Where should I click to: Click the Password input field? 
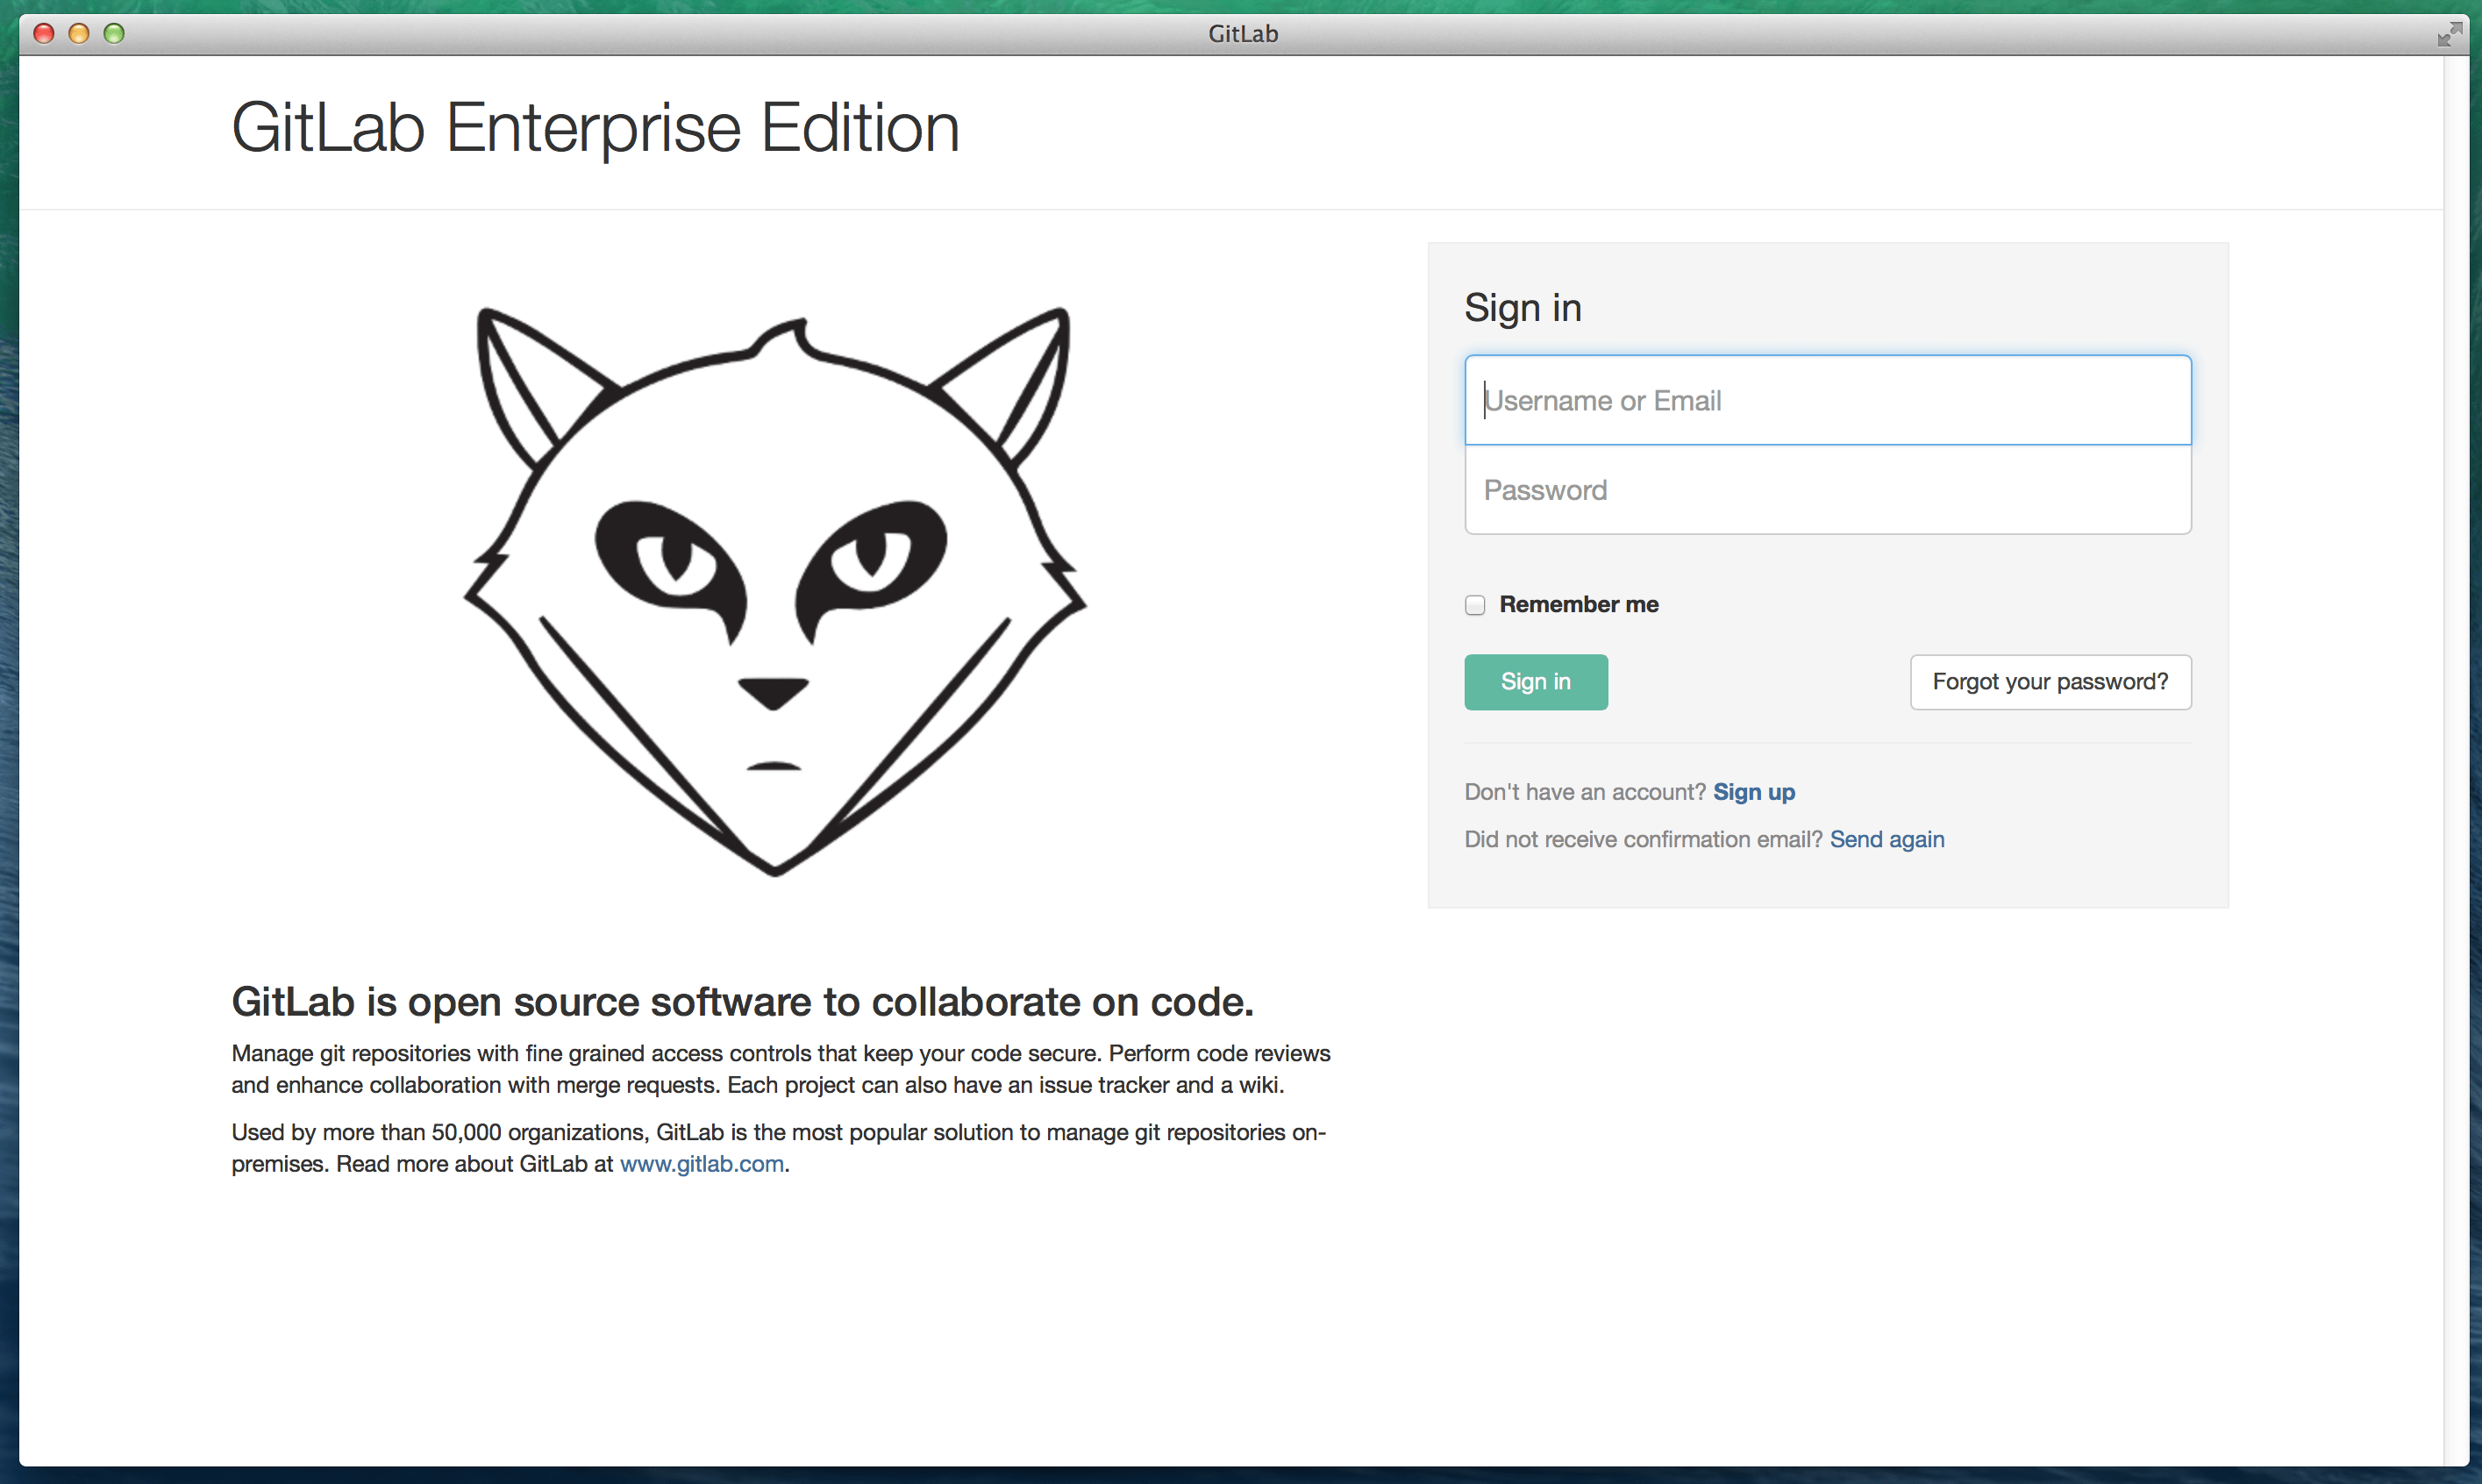[x=1827, y=490]
